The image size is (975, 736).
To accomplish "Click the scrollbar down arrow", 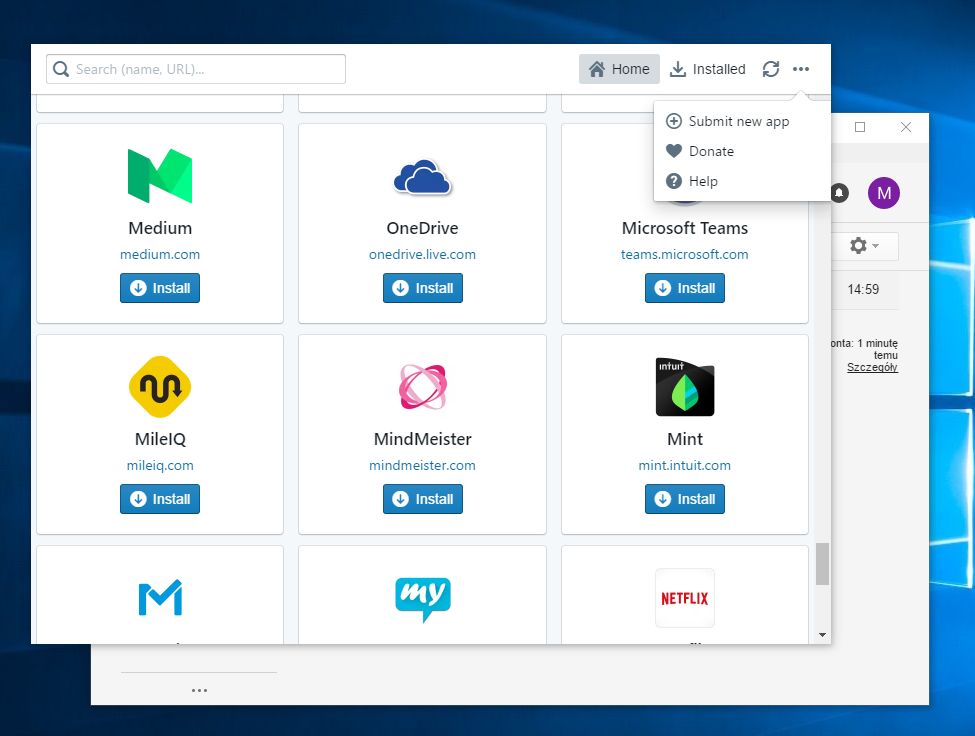I will point(822,635).
